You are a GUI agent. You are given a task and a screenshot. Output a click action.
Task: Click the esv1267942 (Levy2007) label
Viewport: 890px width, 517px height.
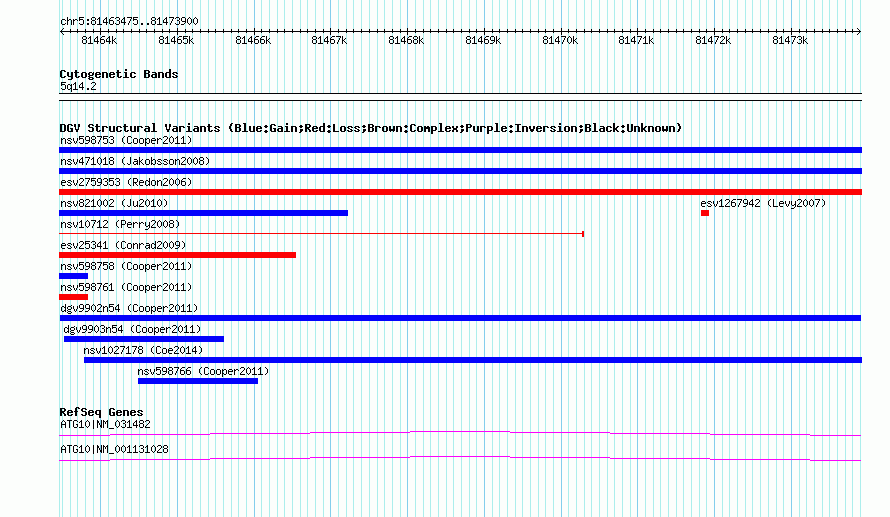click(x=763, y=203)
